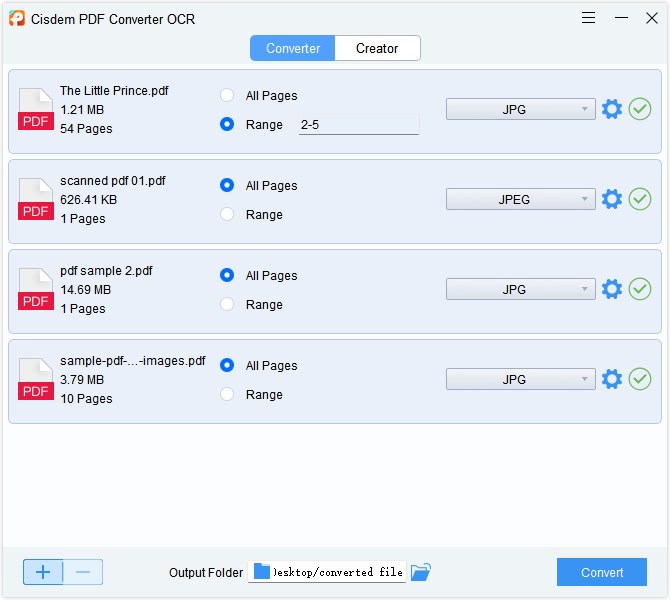
Task: Click the 1.21 MB size text
Action: coord(82,110)
